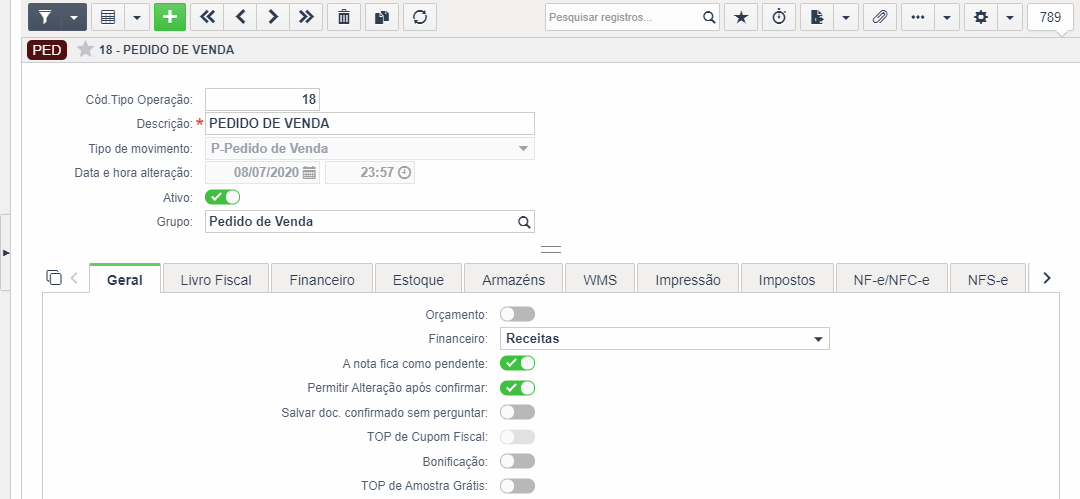Duplicate the current record
The image size is (1080, 499).
tap(382, 17)
